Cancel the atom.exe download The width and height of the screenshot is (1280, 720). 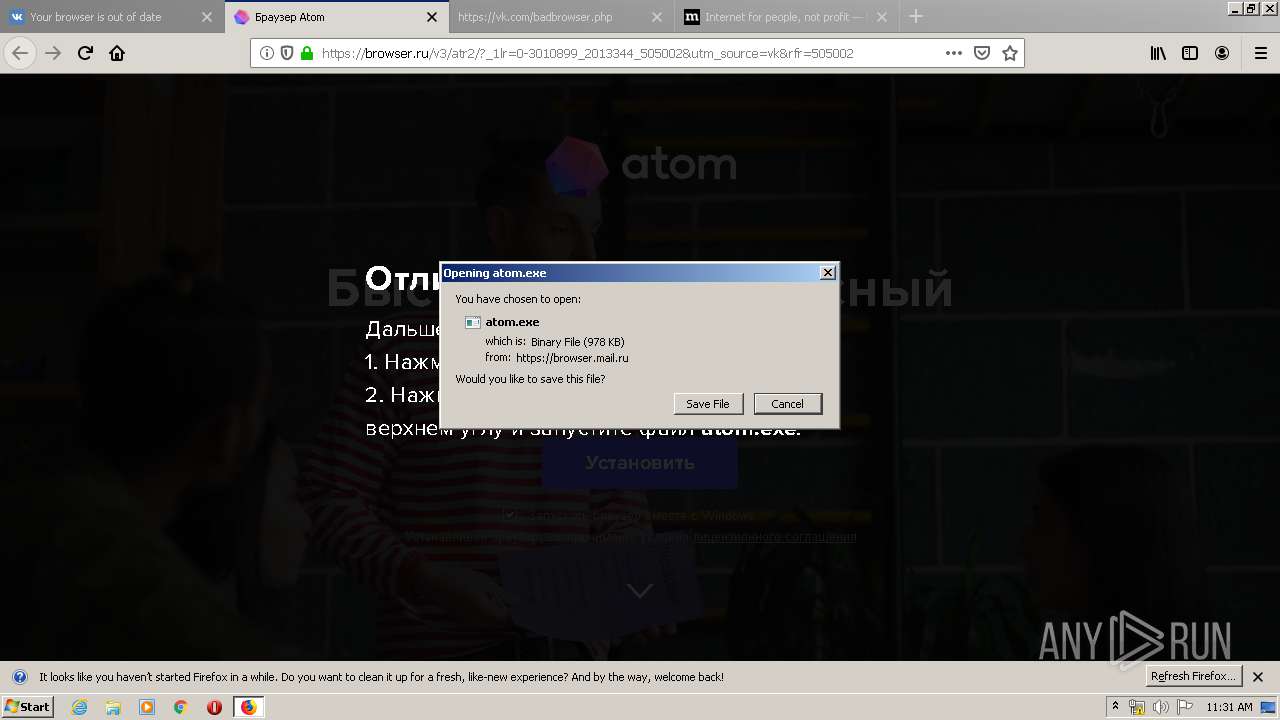pyautogui.click(x=787, y=404)
